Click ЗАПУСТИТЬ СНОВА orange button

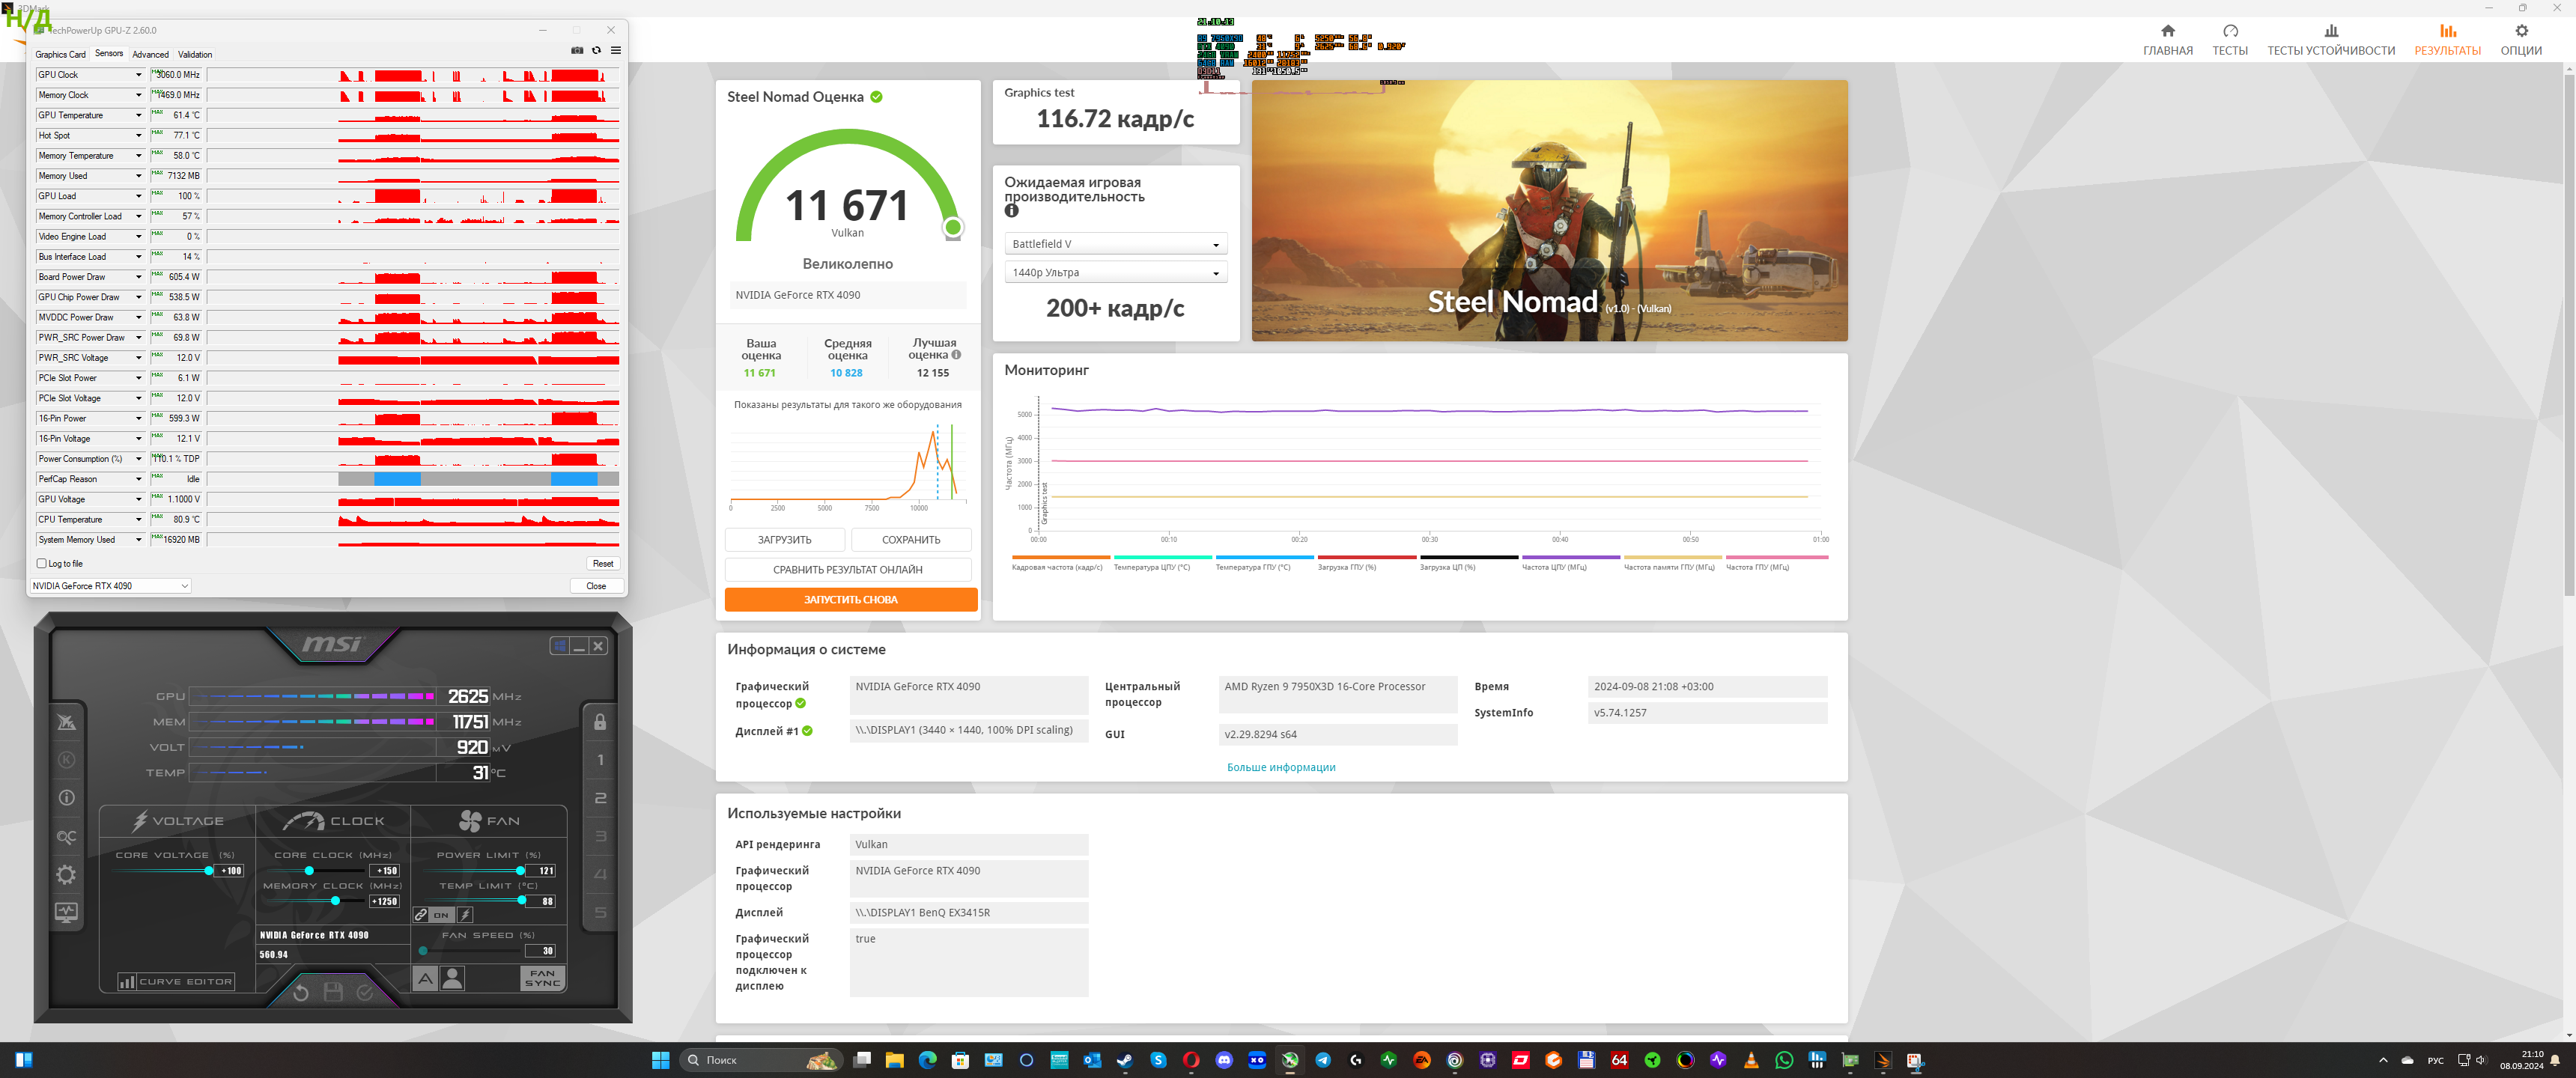click(x=850, y=600)
